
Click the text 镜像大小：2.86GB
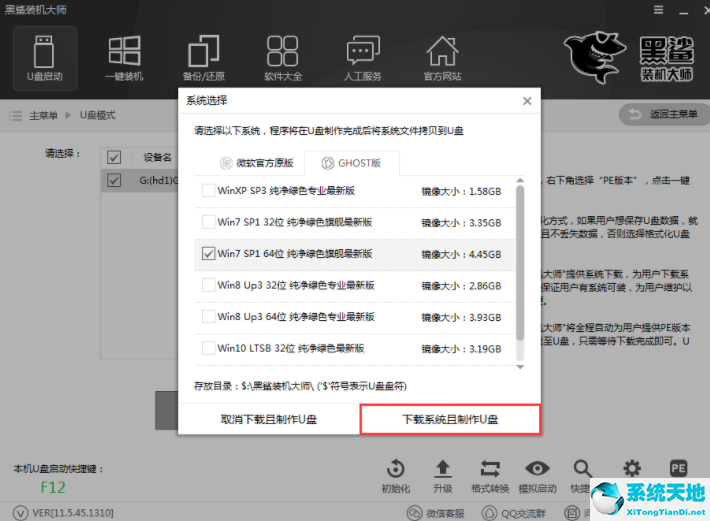[461, 286]
